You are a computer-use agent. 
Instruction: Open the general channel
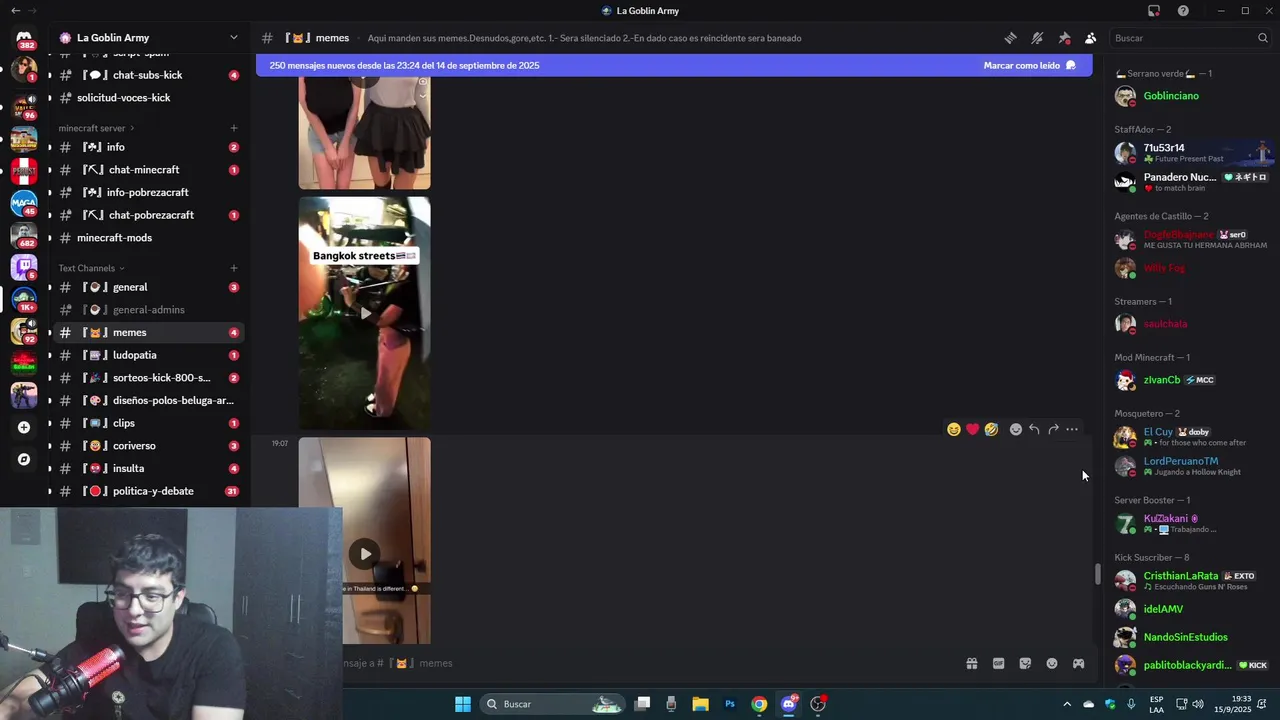click(x=148, y=287)
